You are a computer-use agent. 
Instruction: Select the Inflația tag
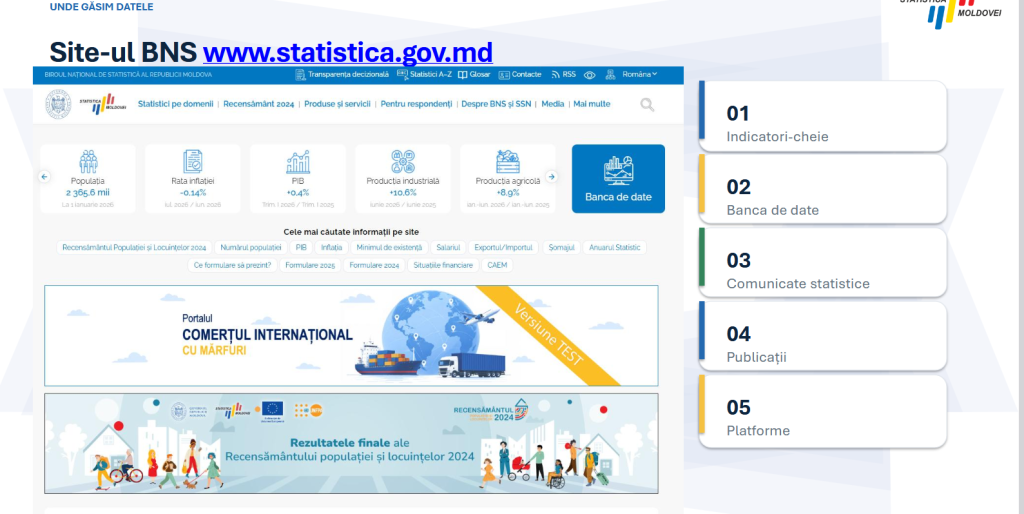pos(332,248)
